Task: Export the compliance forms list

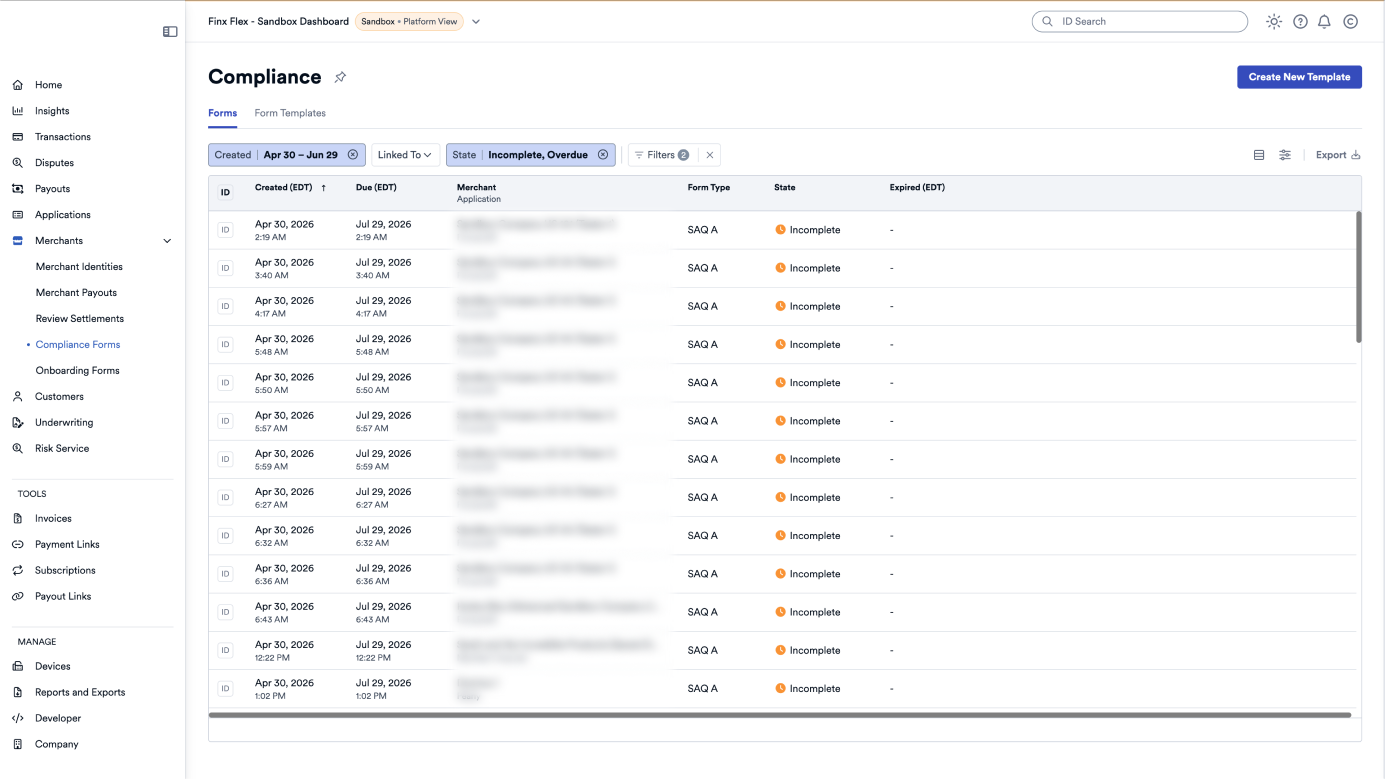Action: pyautogui.click(x=1338, y=155)
